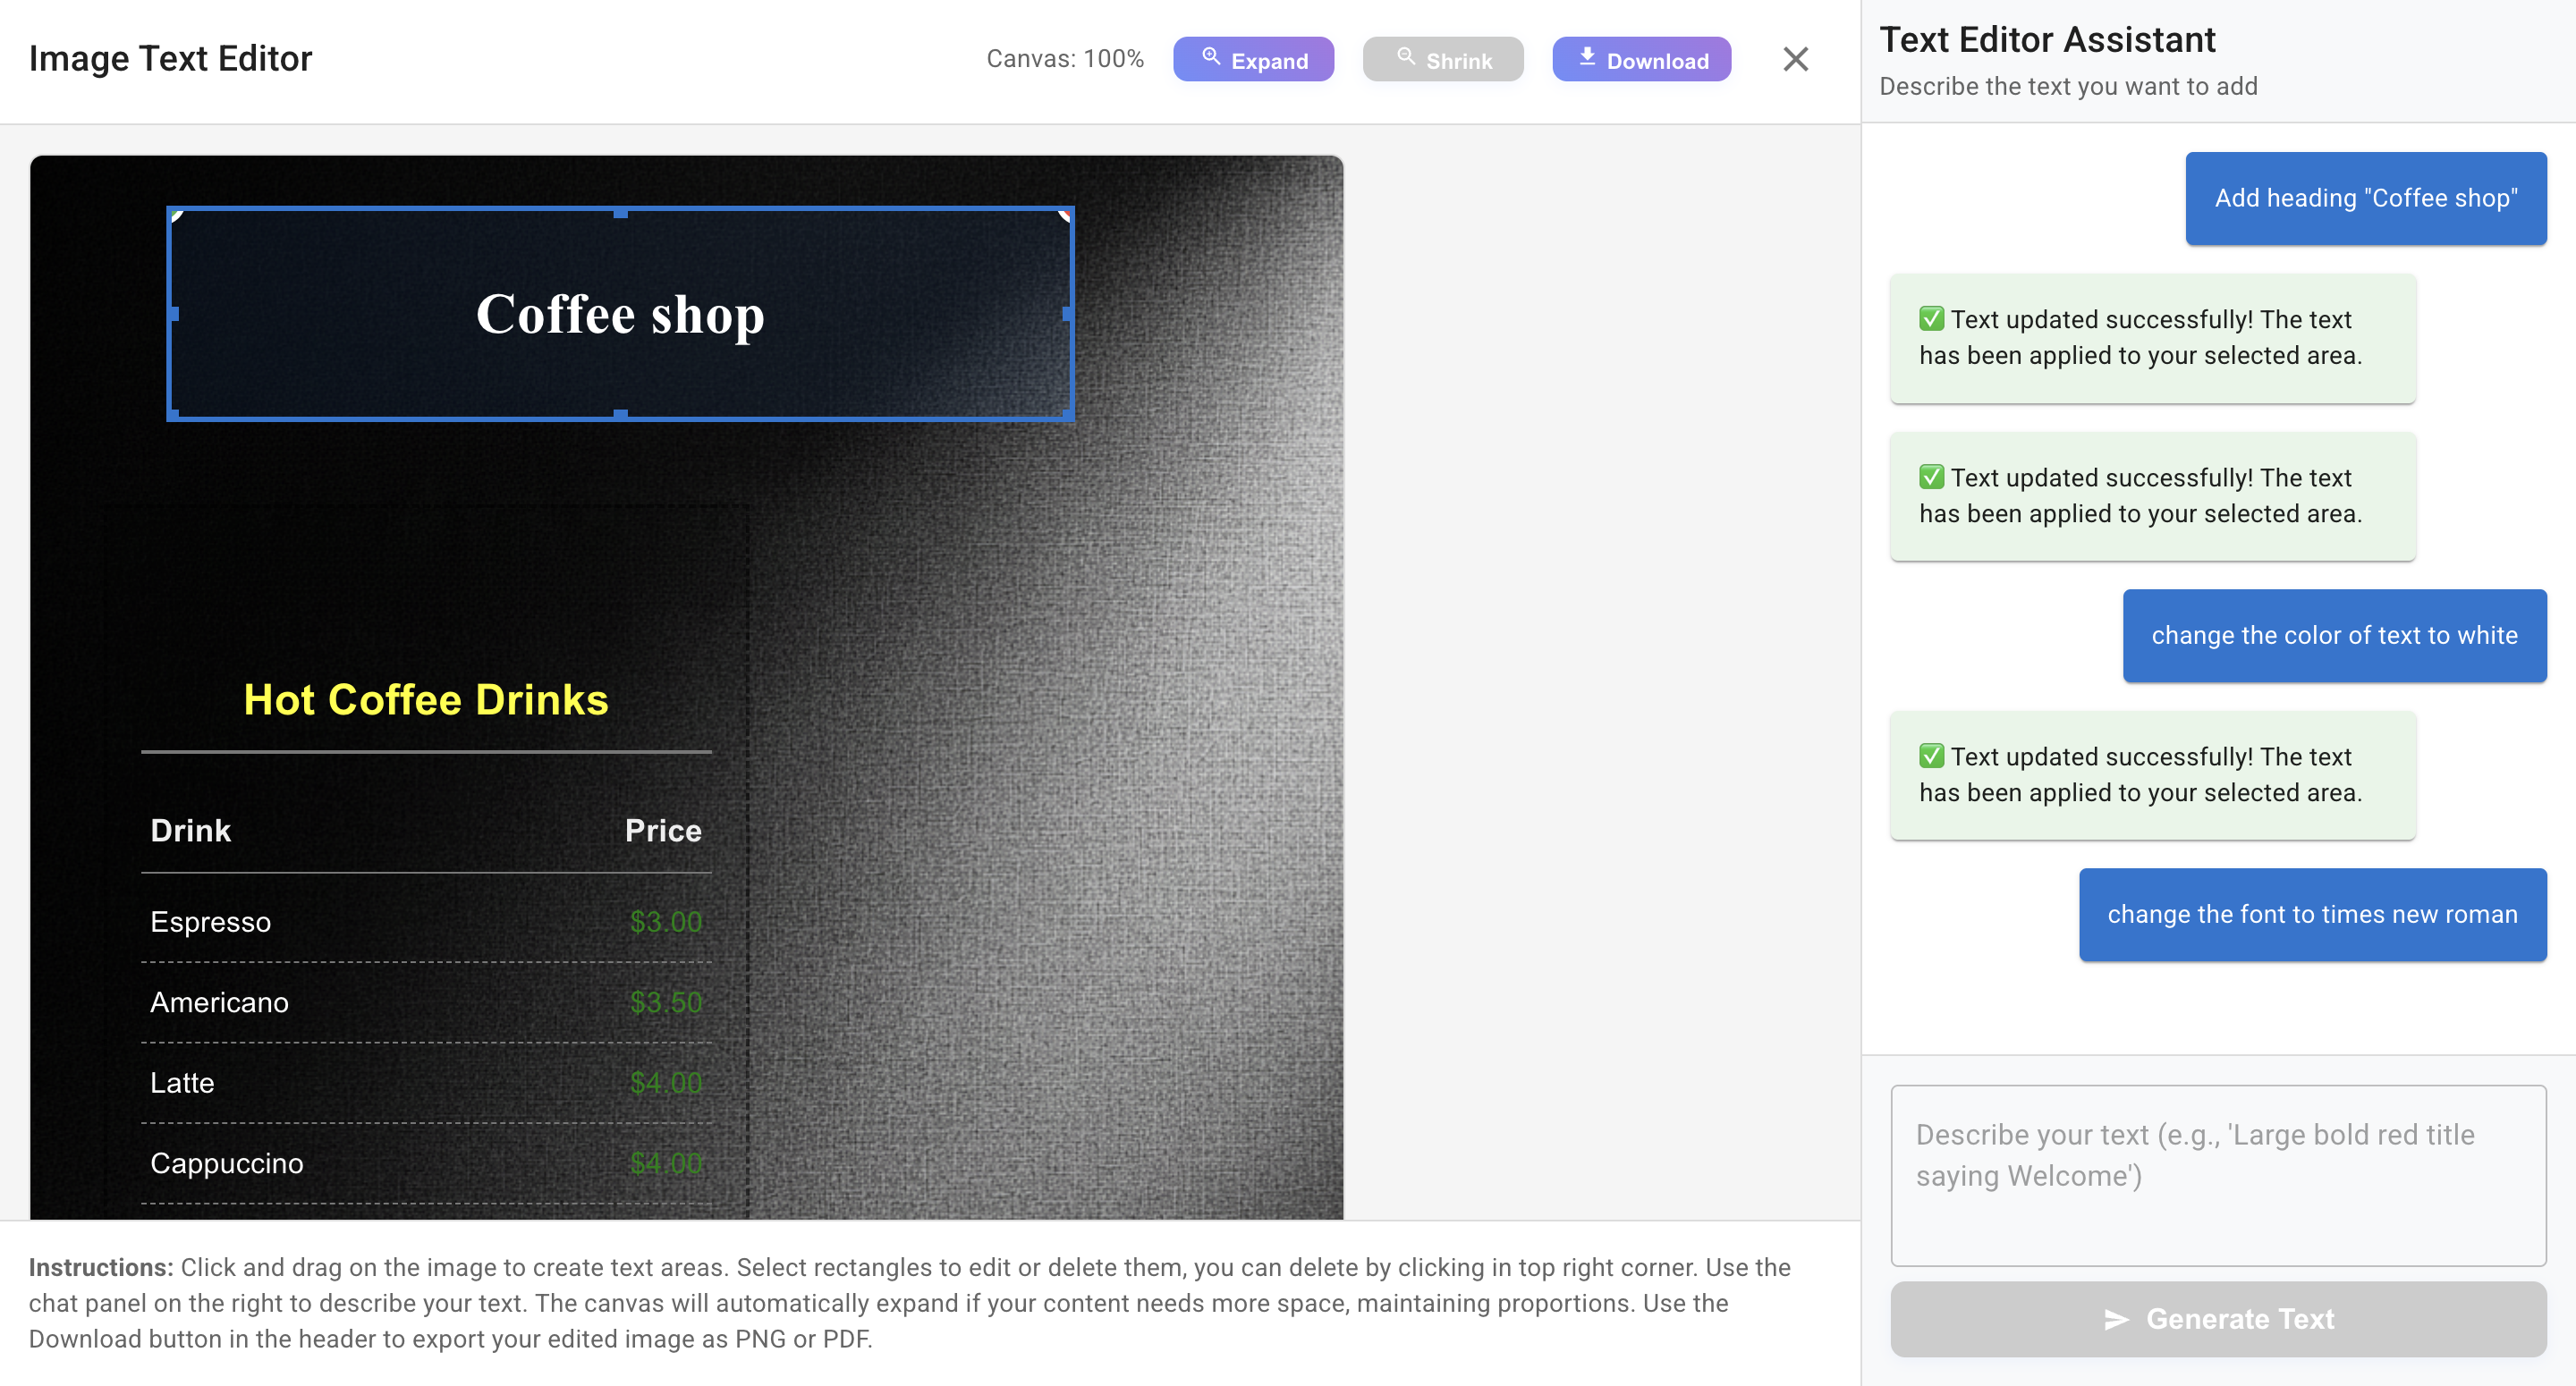Close the Image Text Editor with the X
Viewport: 2576px width, 1386px height.
[x=1795, y=59]
